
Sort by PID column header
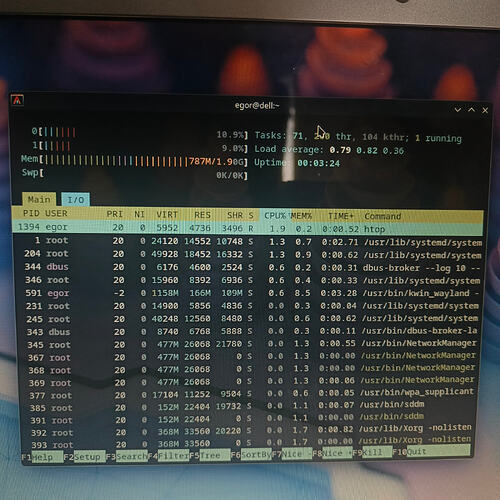click(31, 213)
